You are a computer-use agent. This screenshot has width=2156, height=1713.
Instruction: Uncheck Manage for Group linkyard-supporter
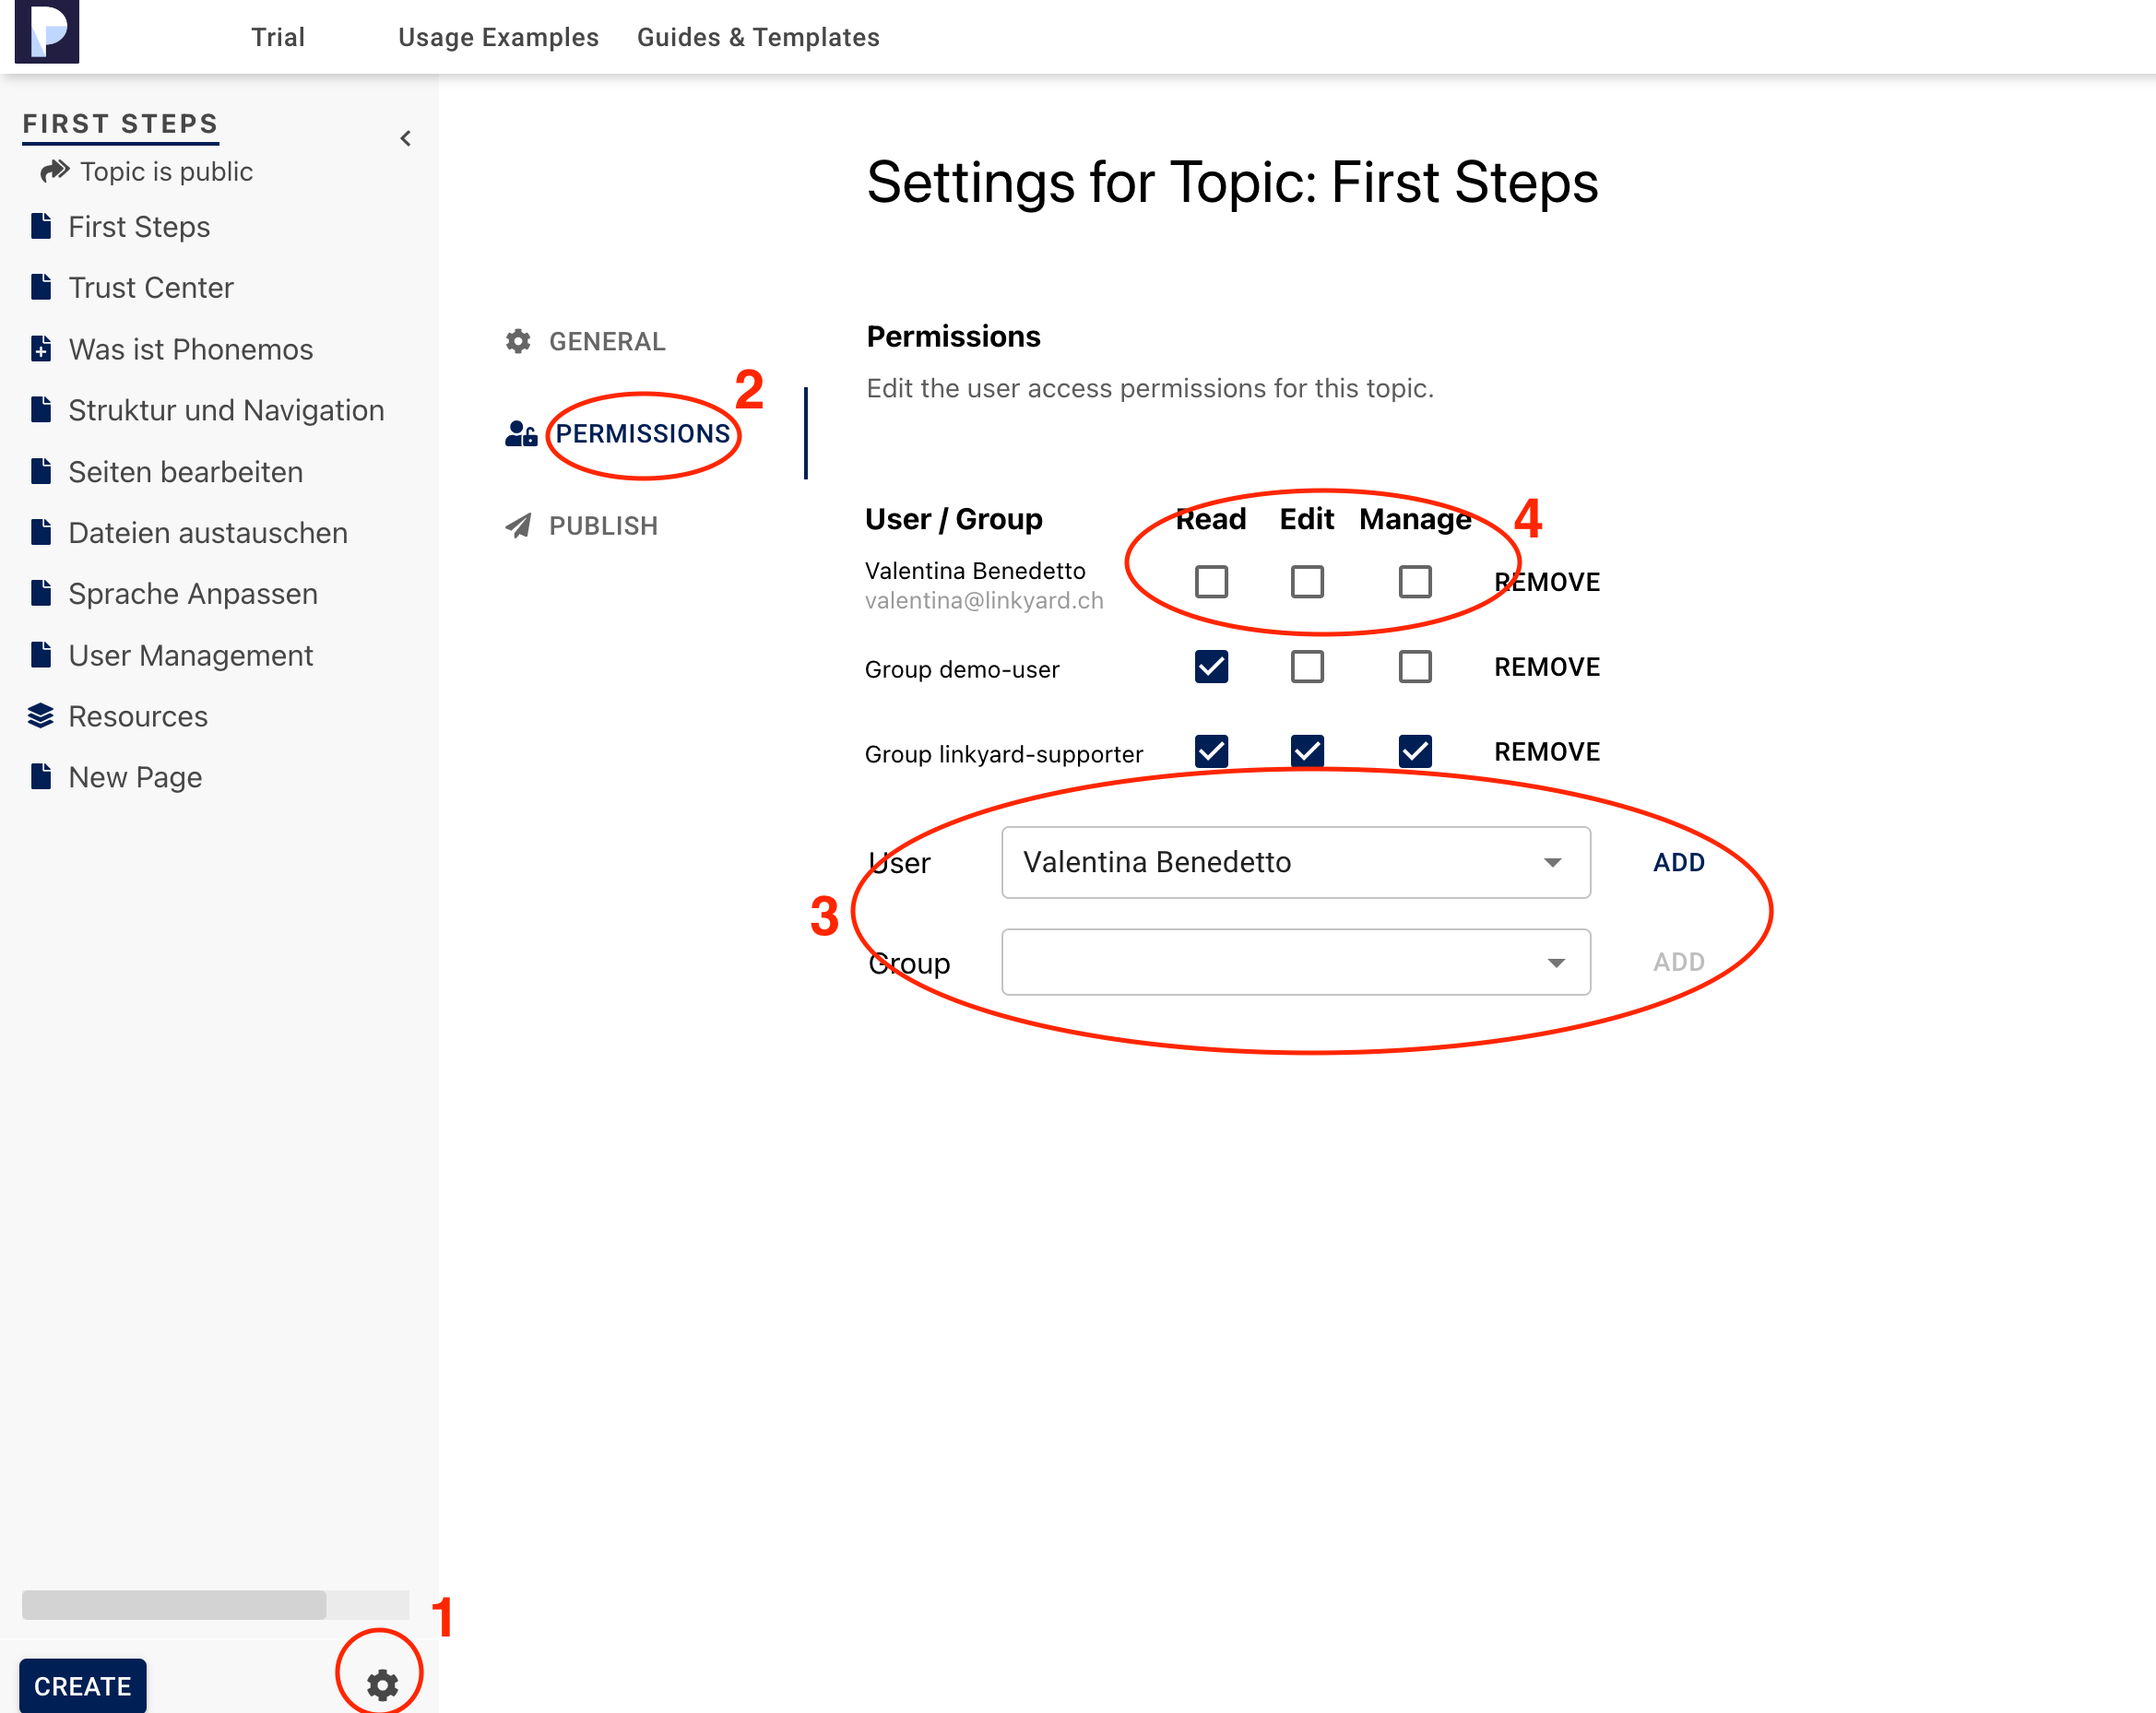pyautogui.click(x=1414, y=751)
